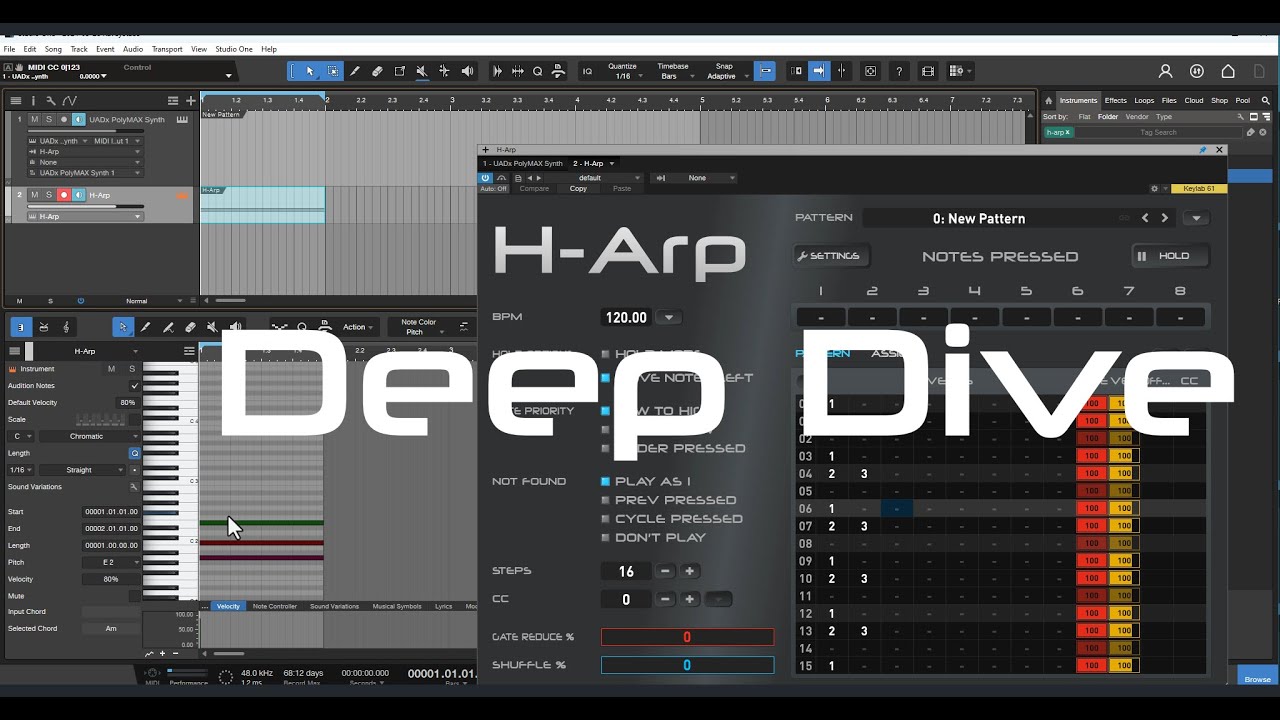
Task: Select the CYCLE PRESSED option
Action: click(x=672, y=519)
